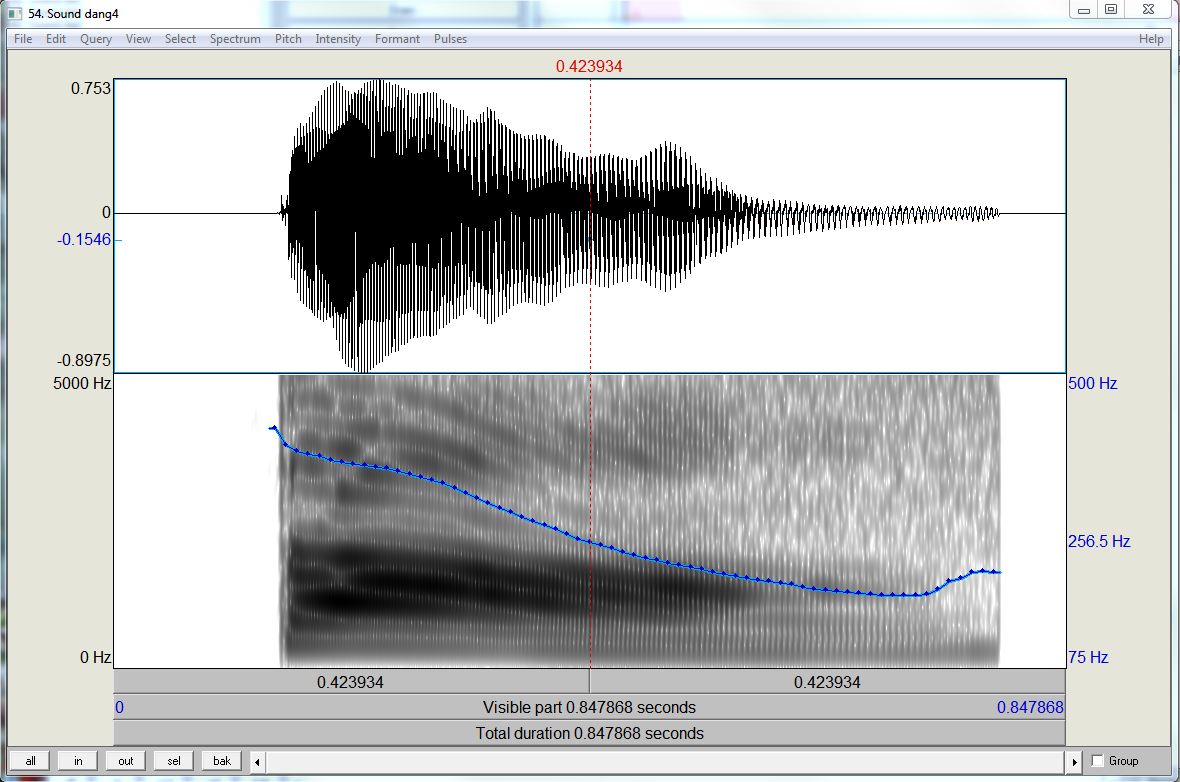Minimize the Sound dang4 window
The height and width of the screenshot is (782, 1180).
pyautogui.click(x=1084, y=10)
